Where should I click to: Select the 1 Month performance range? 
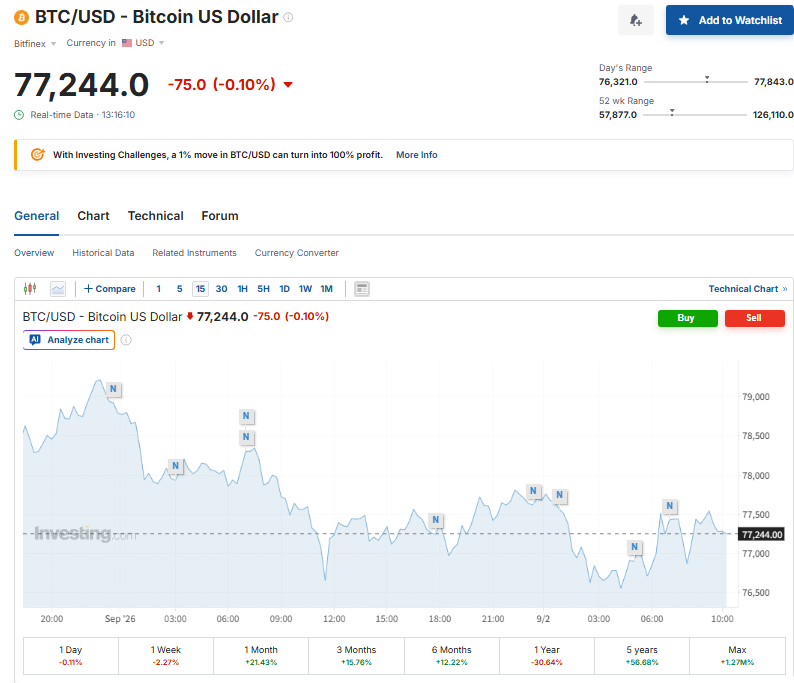point(261,656)
